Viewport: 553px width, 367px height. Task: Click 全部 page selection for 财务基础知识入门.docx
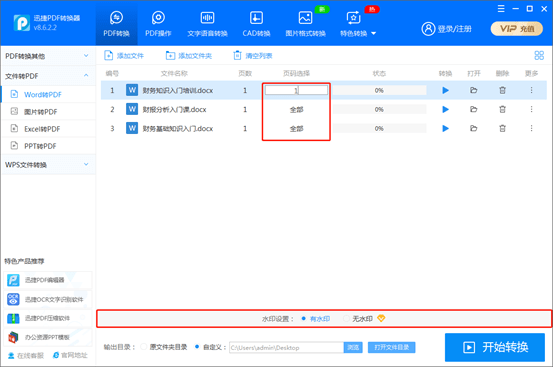[296, 129]
